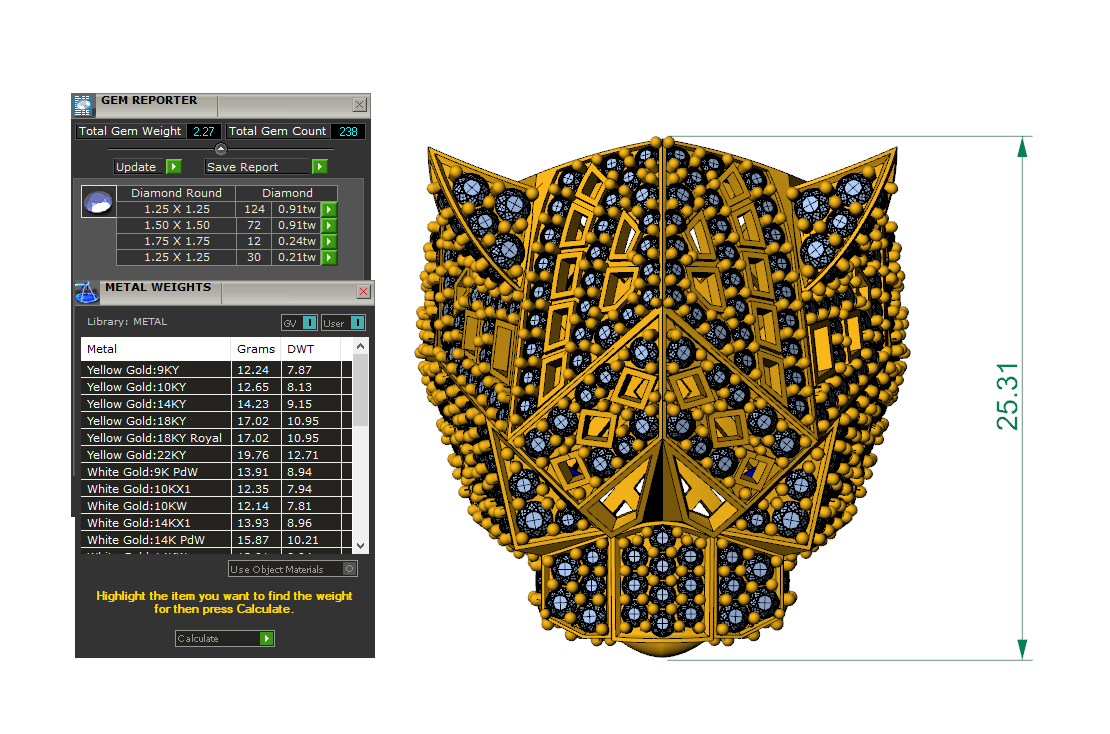
Task: Click green arrow for 1.50 X 1.50 row
Action: (x=329, y=226)
